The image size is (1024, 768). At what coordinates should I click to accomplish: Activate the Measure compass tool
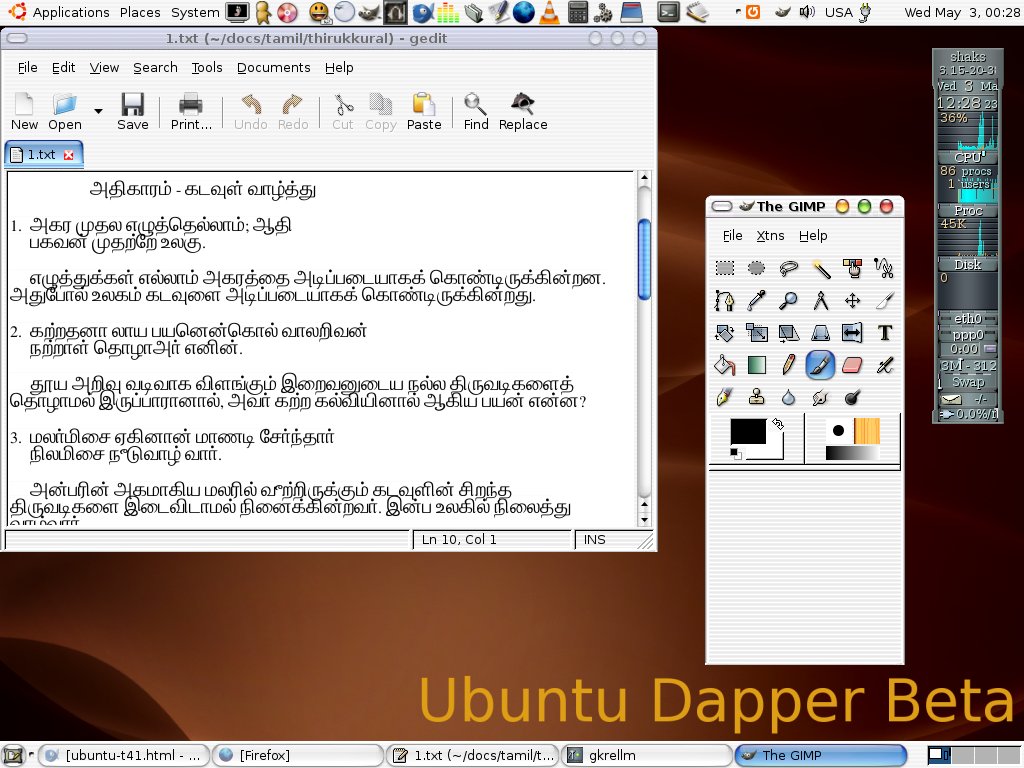(x=820, y=300)
